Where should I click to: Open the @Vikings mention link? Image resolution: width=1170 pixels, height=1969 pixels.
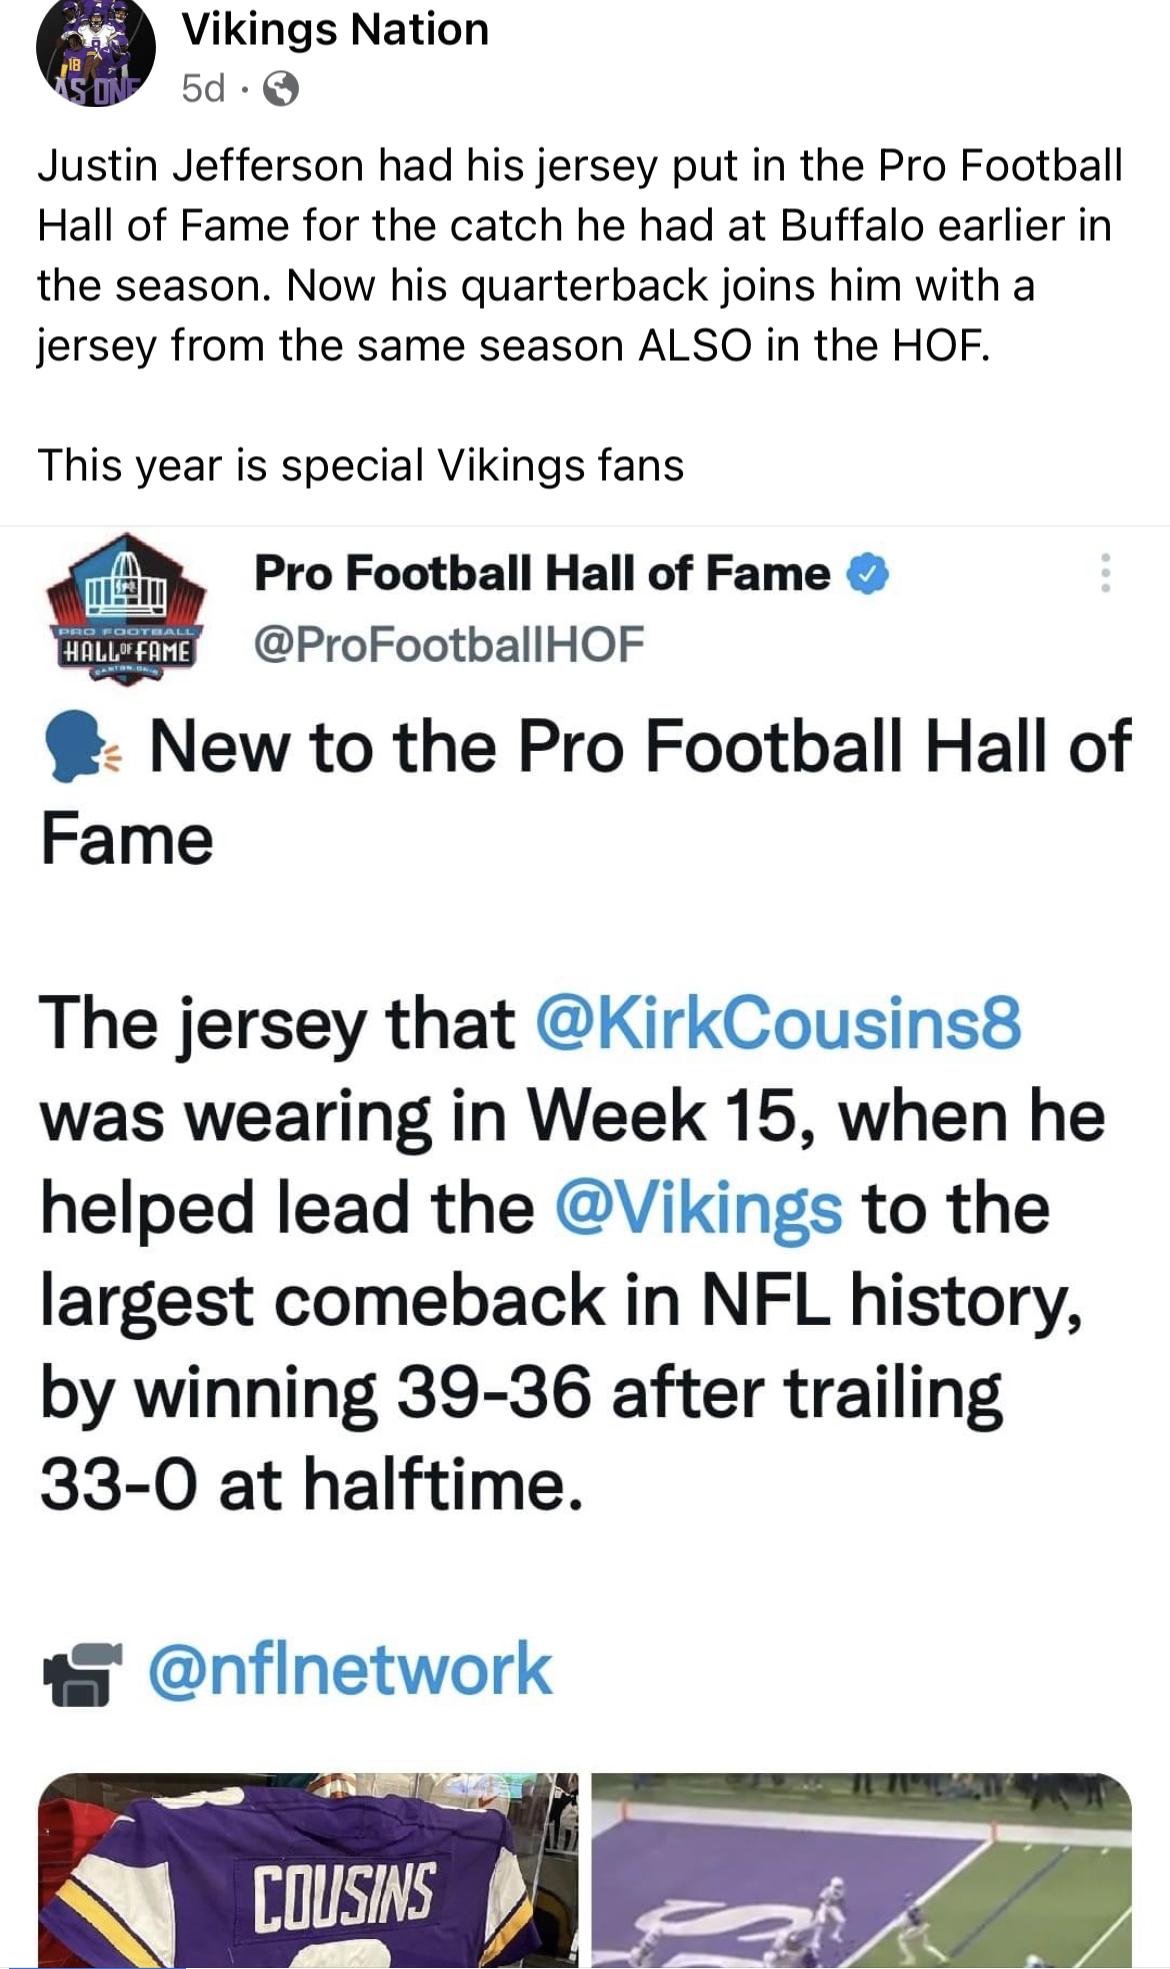pyautogui.click(x=697, y=1207)
